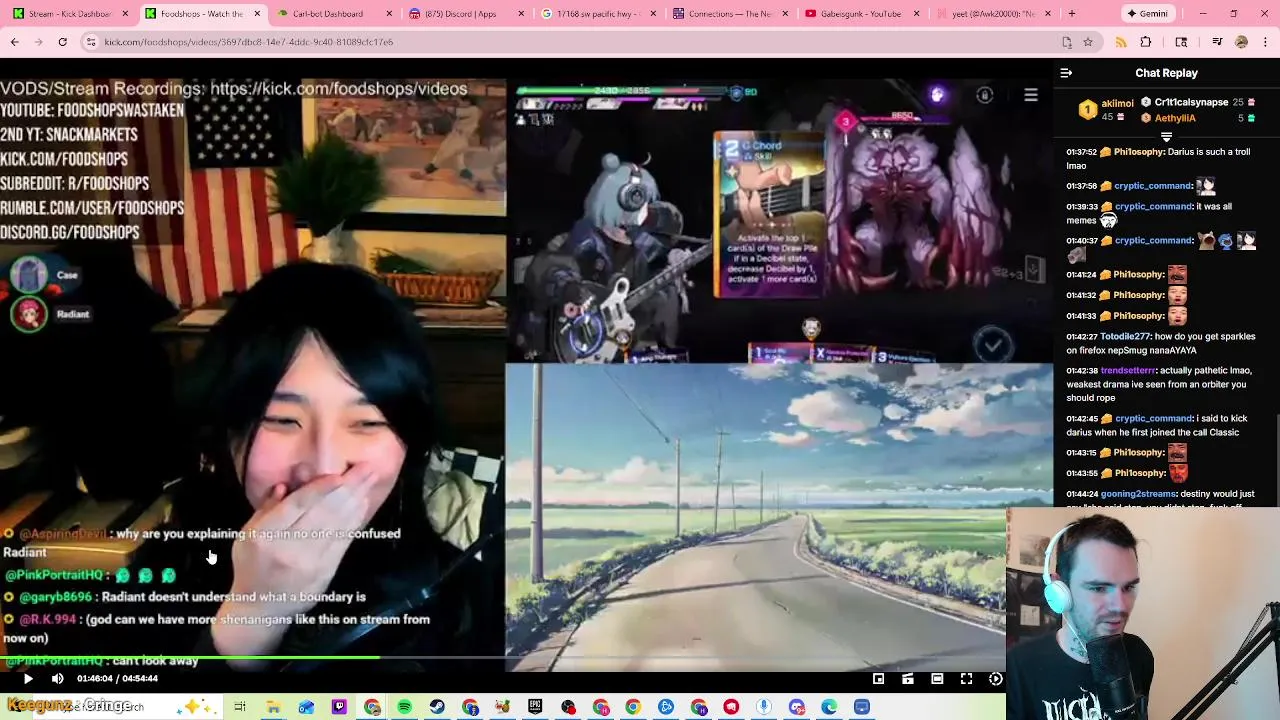Screen dimensions: 1280x720
Task: Go back to the previous page
Action: tap(15, 42)
